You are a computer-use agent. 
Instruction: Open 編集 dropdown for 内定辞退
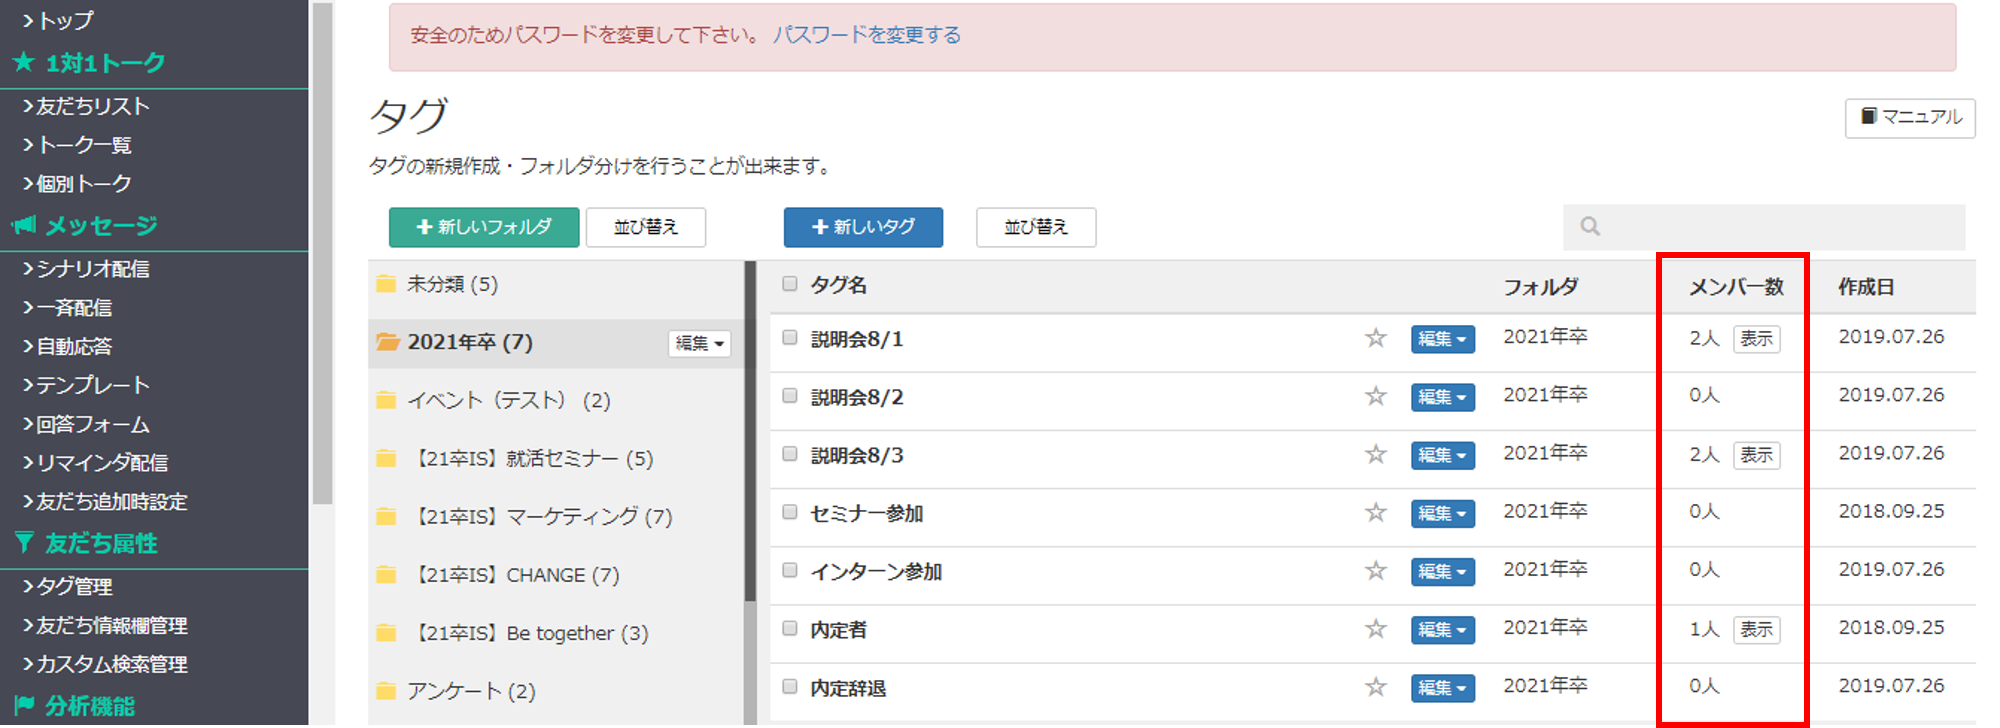(1442, 687)
